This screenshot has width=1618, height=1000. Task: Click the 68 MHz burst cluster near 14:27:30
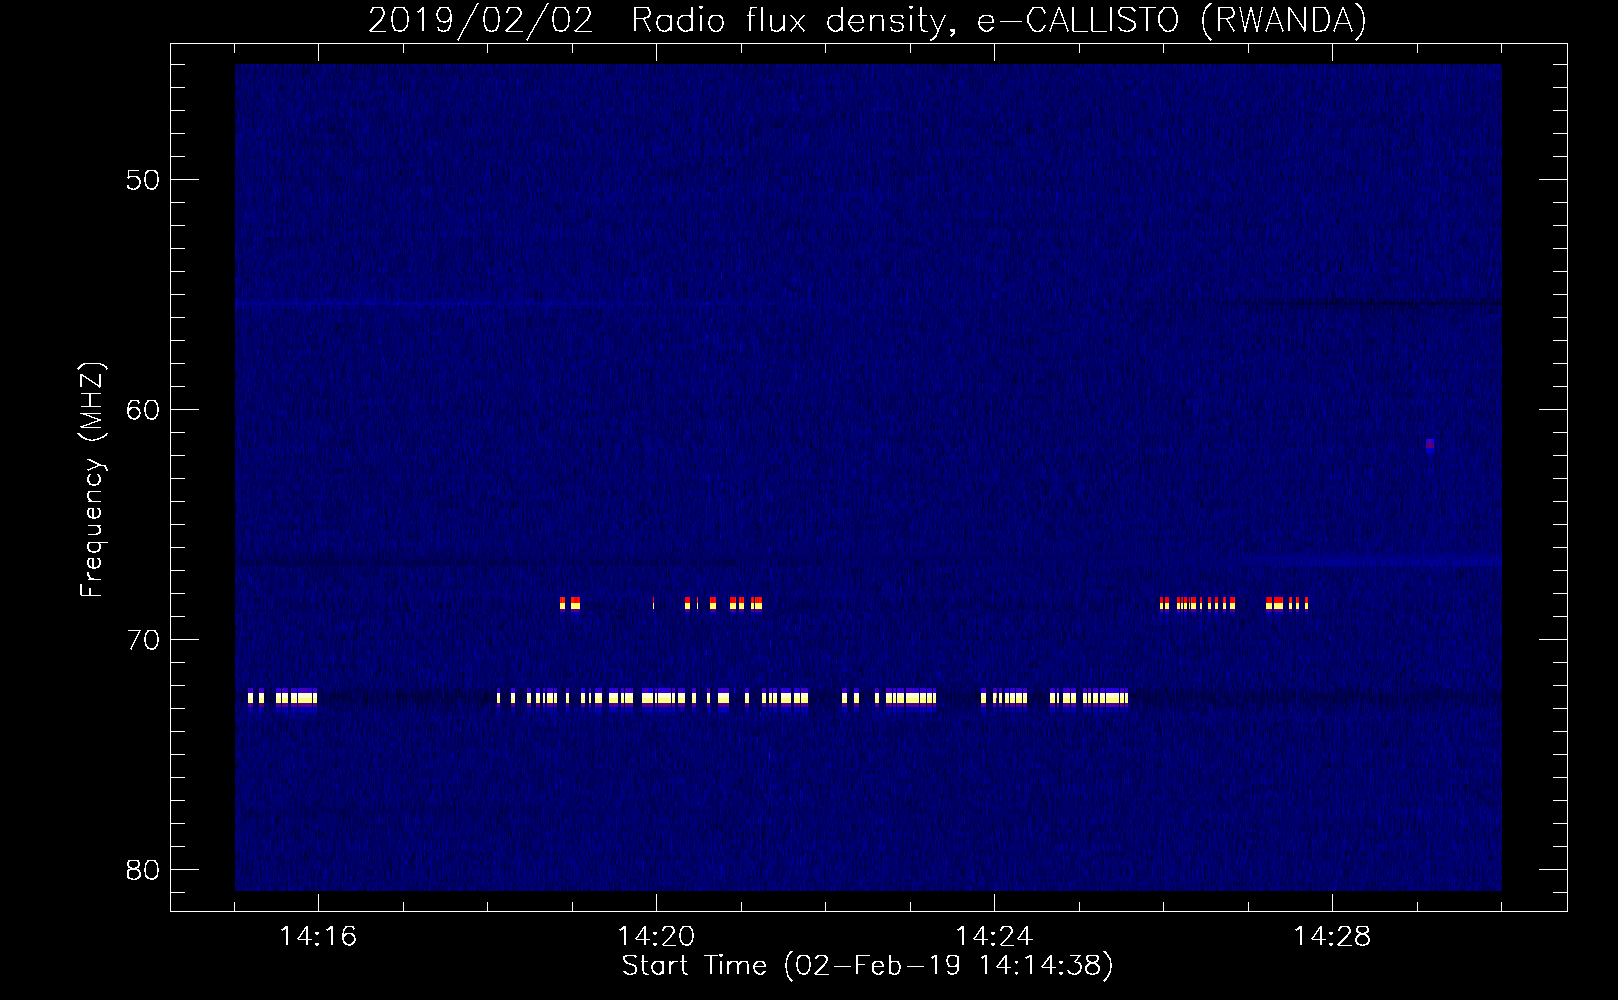[1287, 603]
